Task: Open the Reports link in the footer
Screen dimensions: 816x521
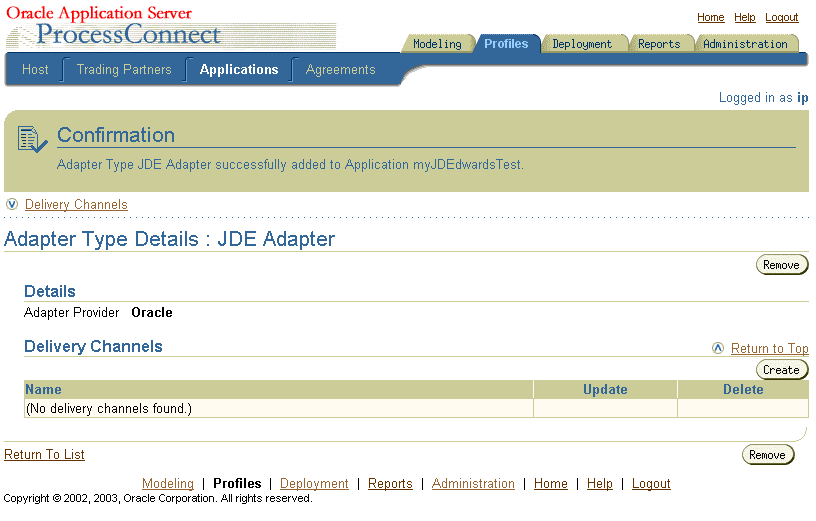Action: tap(390, 484)
